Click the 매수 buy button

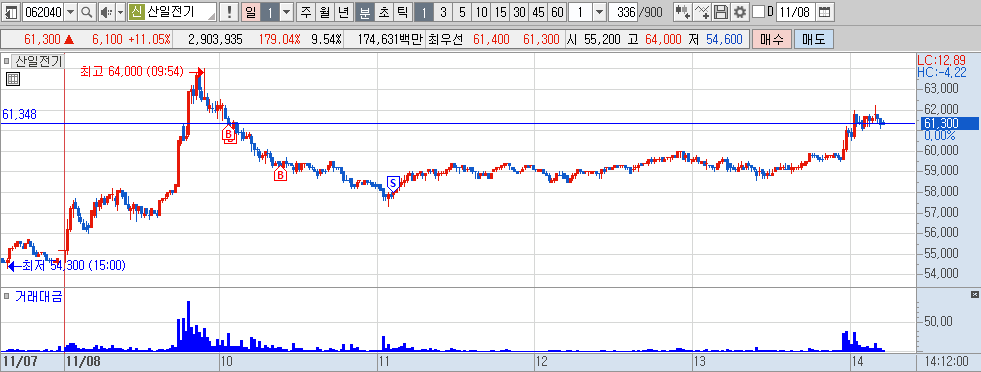pyautogui.click(x=771, y=39)
